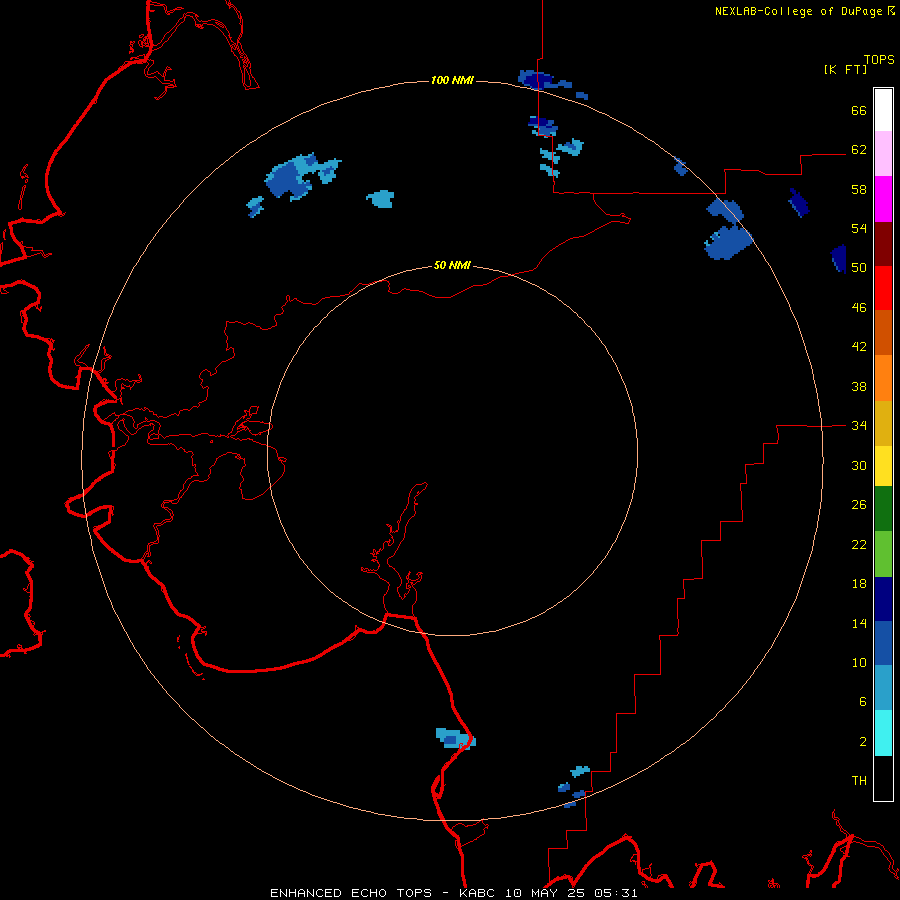Click the [K FT] units label
Viewport: 900px width, 900px height.
click(845, 70)
